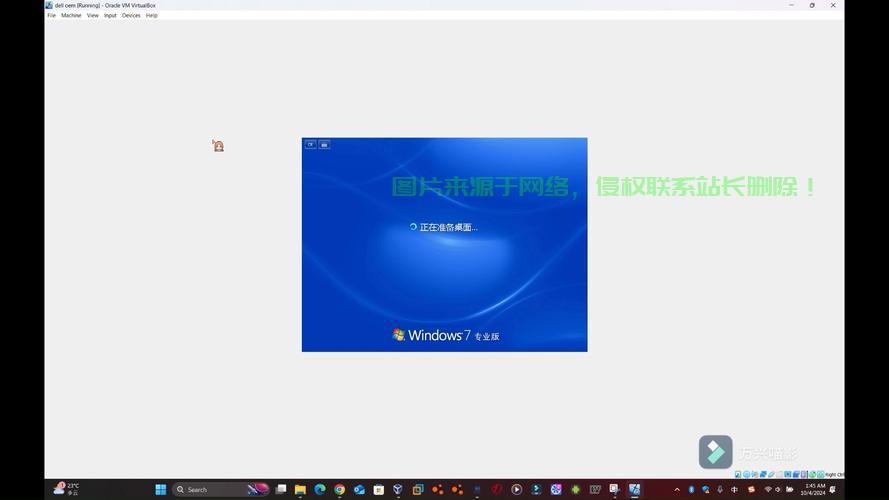Open File Explorer from the taskbar
Image resolution: width=889 pixels, height=500 pixels.
tap(300, 489)
